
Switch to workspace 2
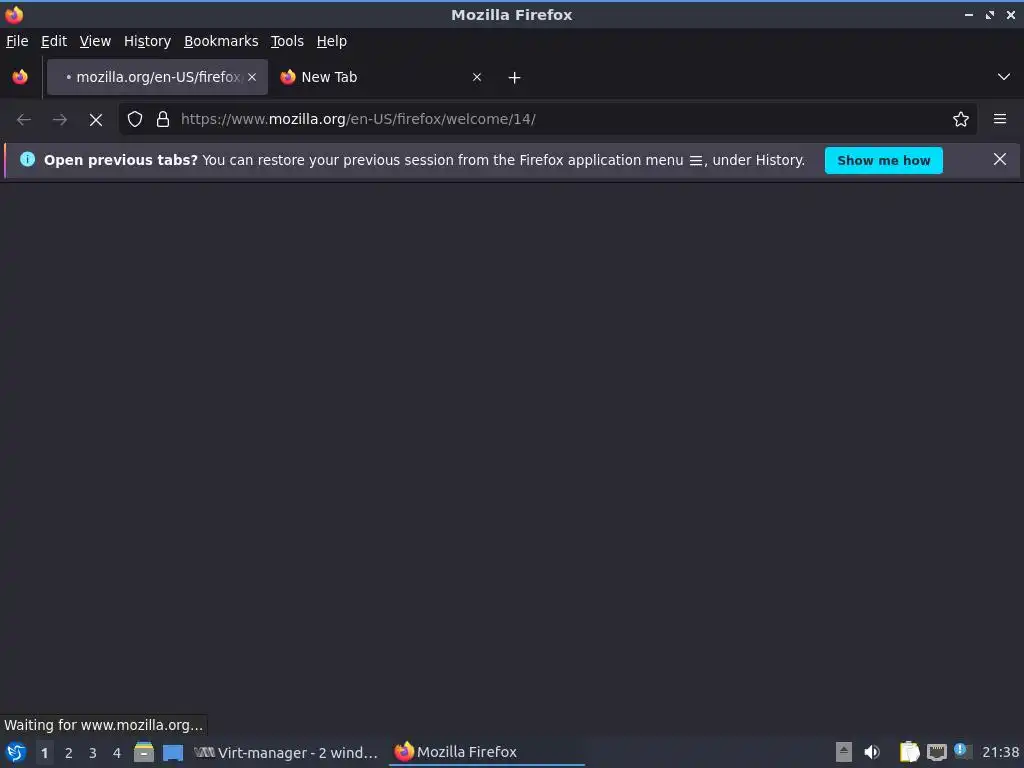click(69, 753)
